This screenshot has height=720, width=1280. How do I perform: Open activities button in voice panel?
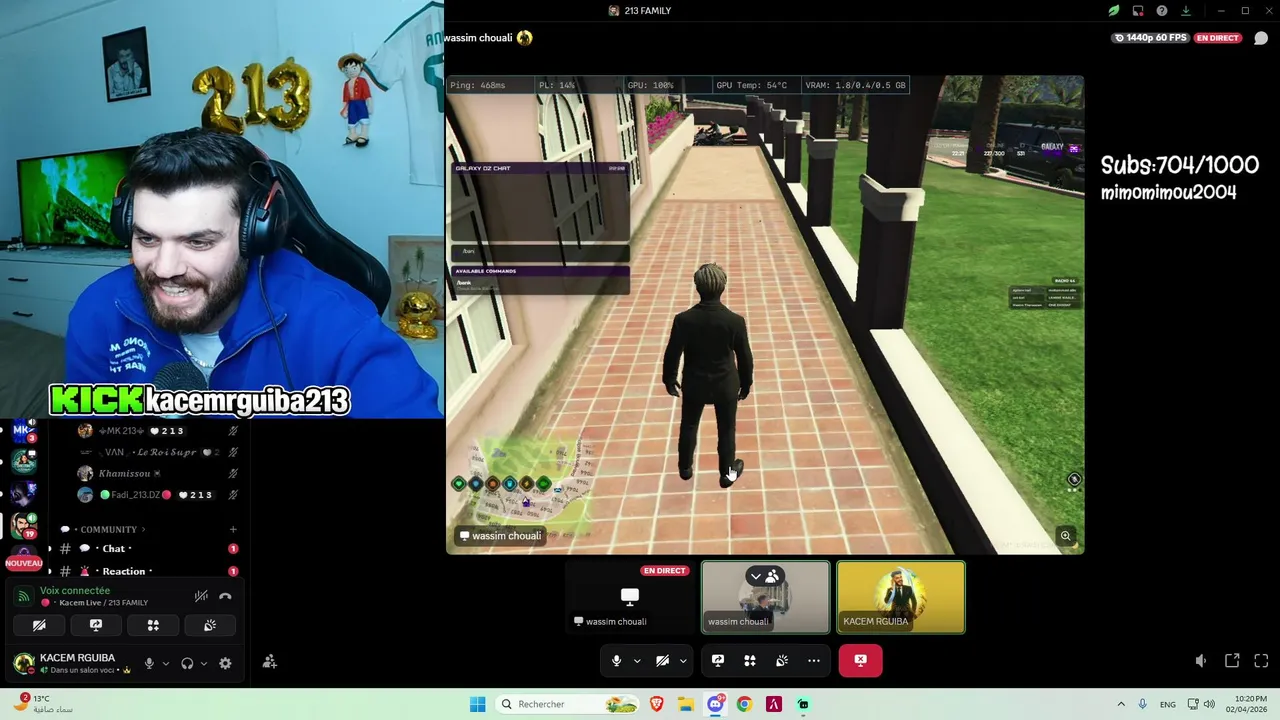(x=153, y=625)
